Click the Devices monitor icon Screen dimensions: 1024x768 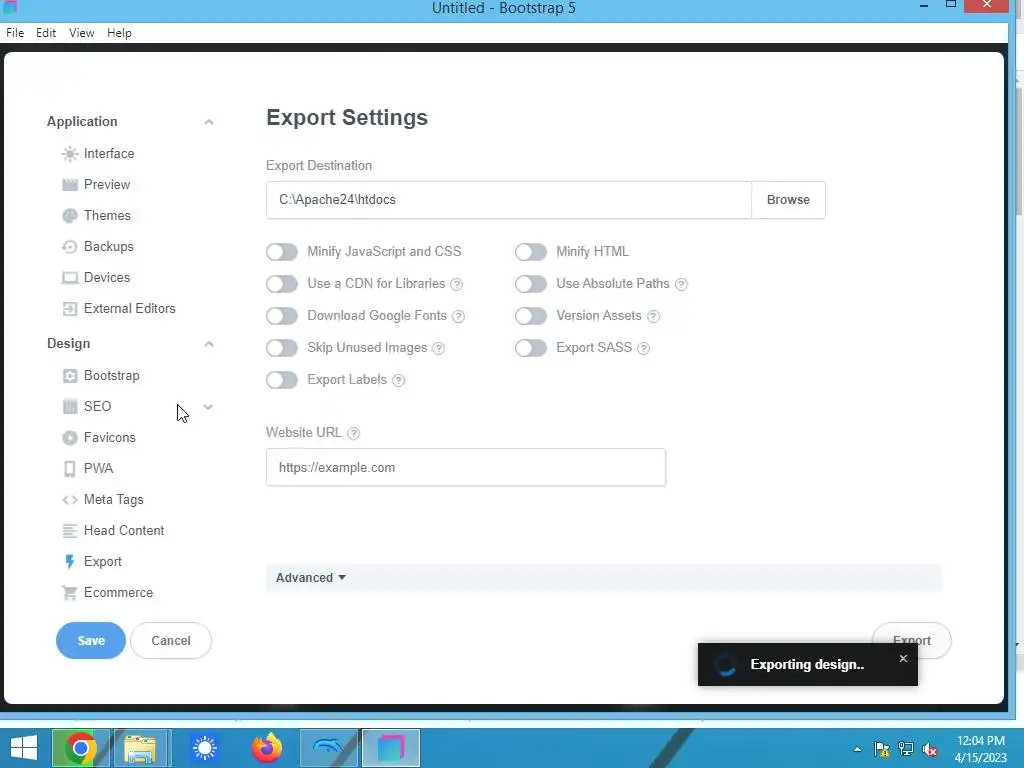69,278
